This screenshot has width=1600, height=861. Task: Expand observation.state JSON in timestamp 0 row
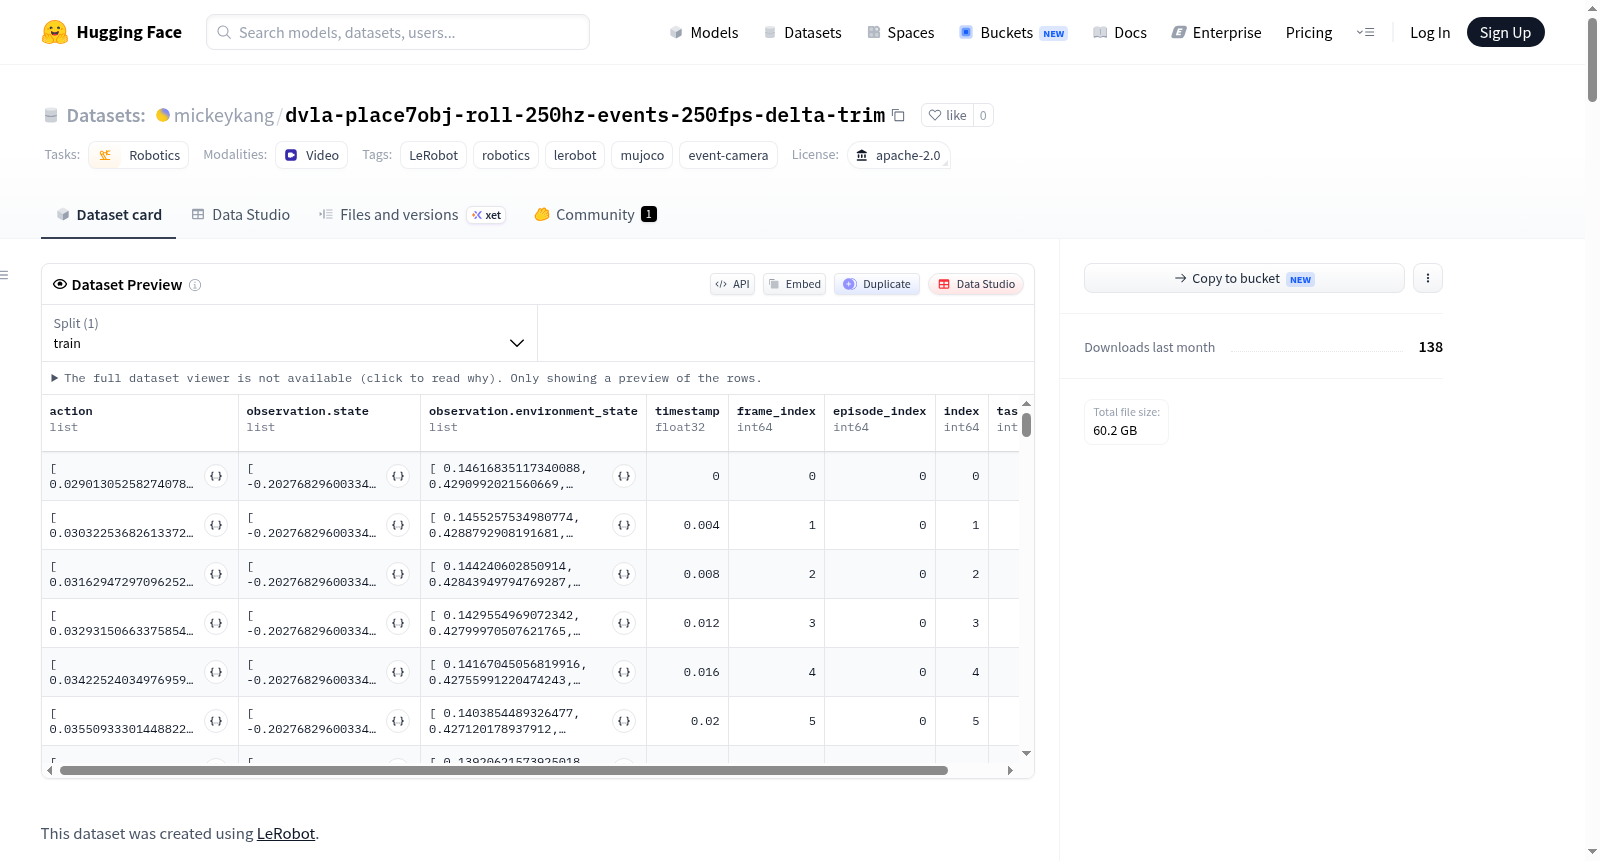click(x=398, y=476)
